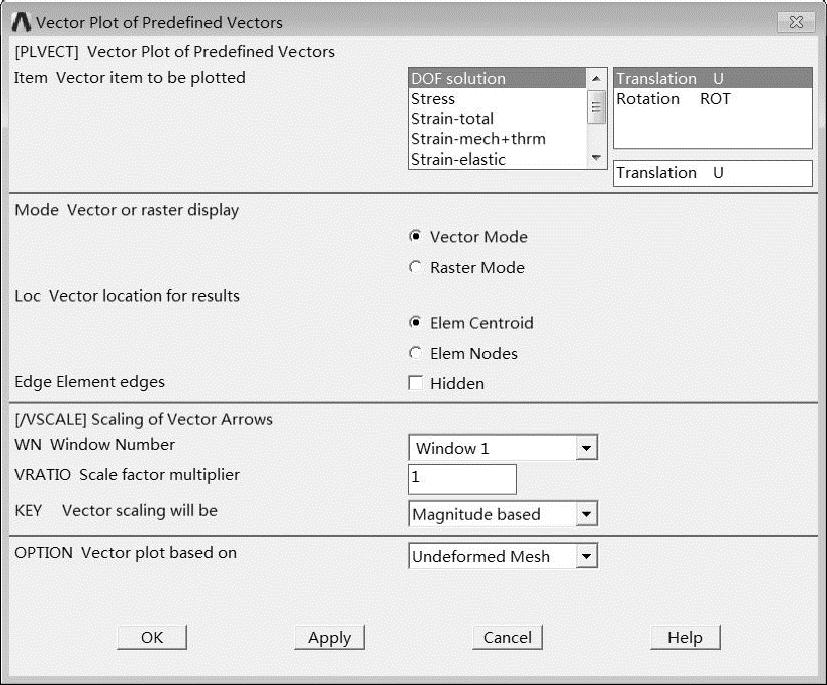Switch to Raster Mode radio button
This screenshot has height=685, width=827.
[416, 267]
